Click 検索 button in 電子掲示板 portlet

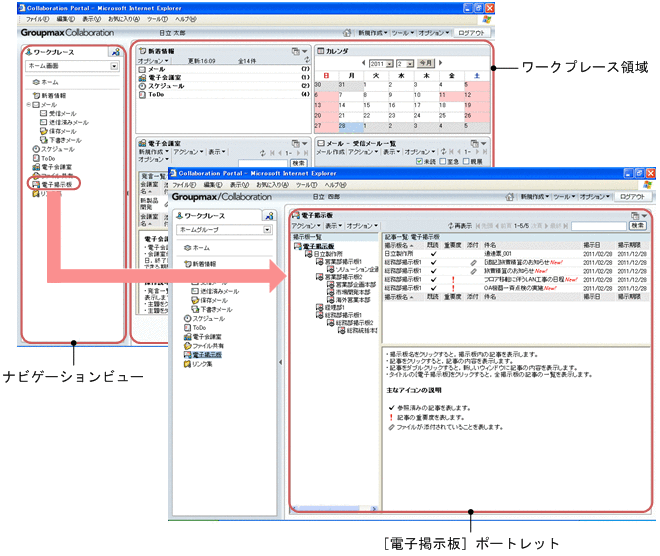[637, 226]
